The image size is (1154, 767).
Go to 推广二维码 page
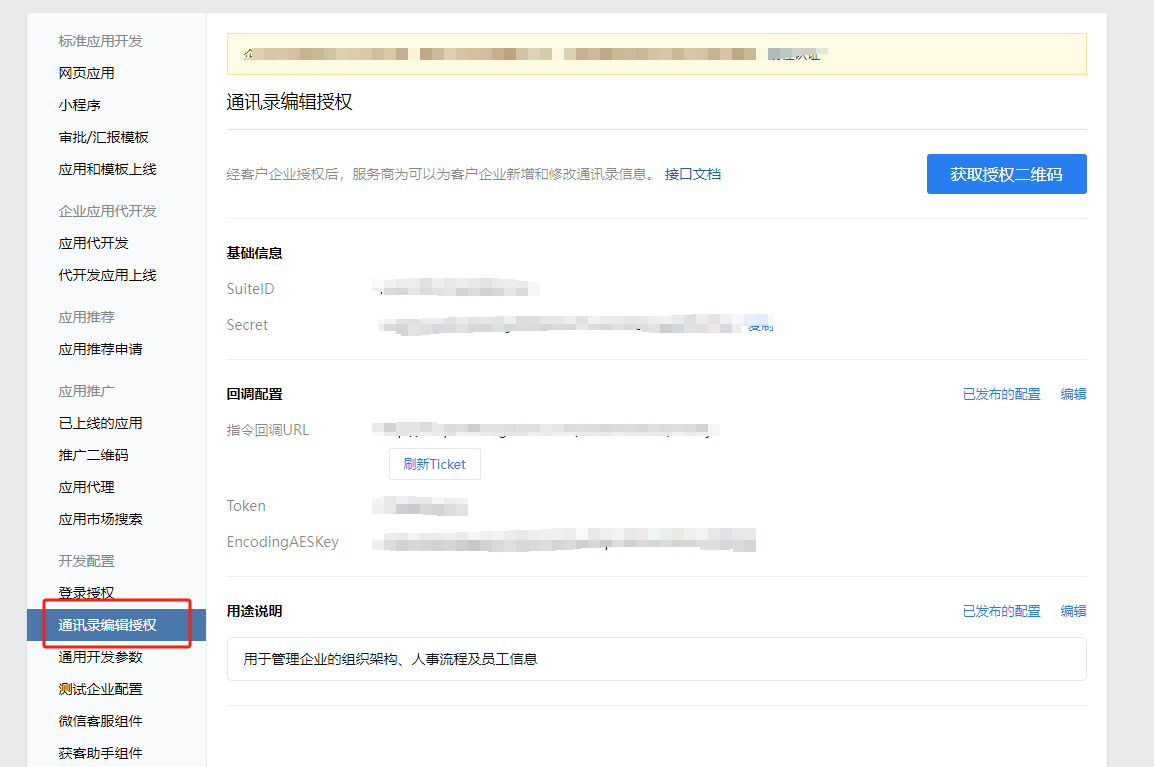(x=93, y=455)
